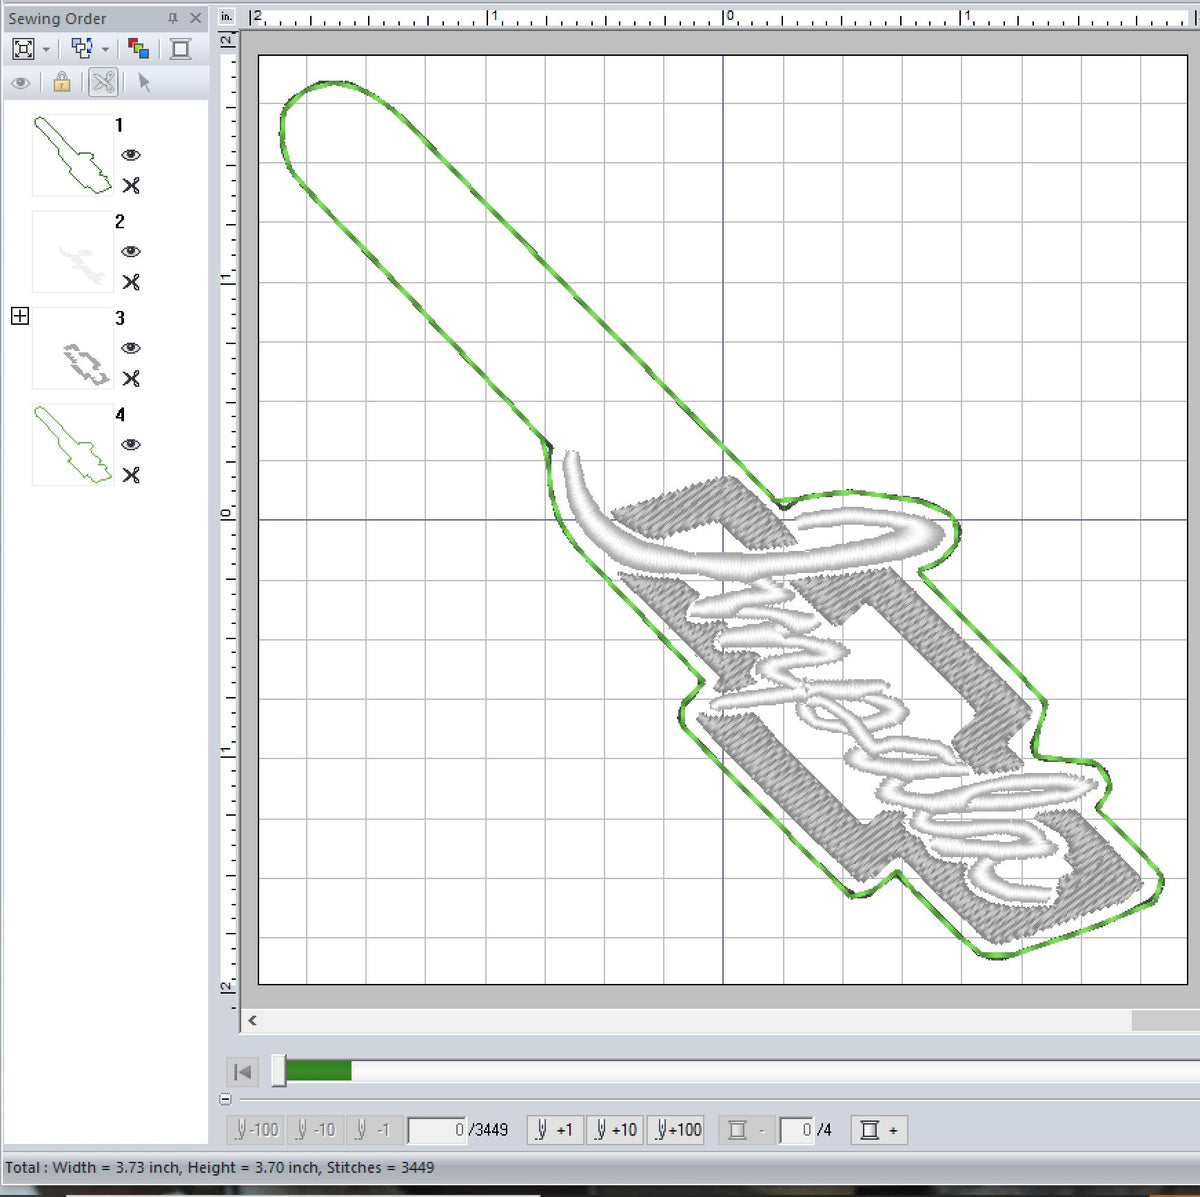Click the lock icon to lock objects
Image resolution: width=1200 pixels, height=1197 pixels.
[x=60, y=83]
